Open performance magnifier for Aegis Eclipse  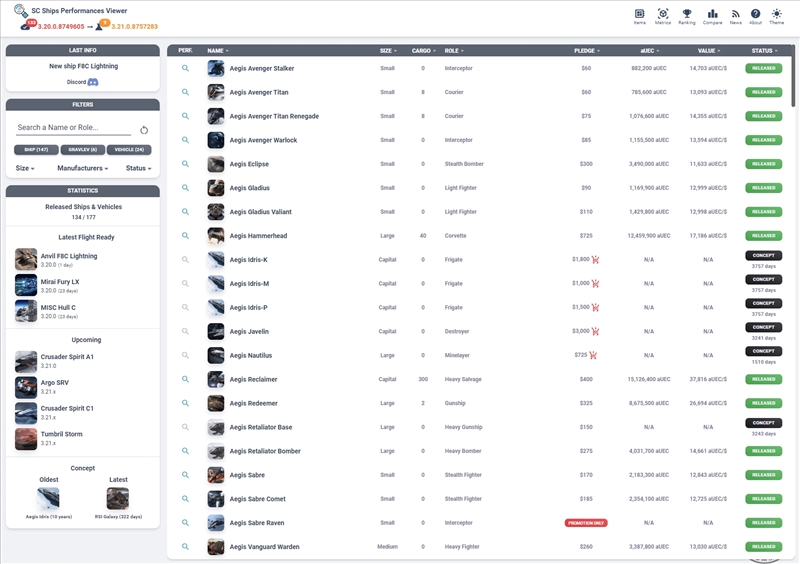click(x=185, y=164)
